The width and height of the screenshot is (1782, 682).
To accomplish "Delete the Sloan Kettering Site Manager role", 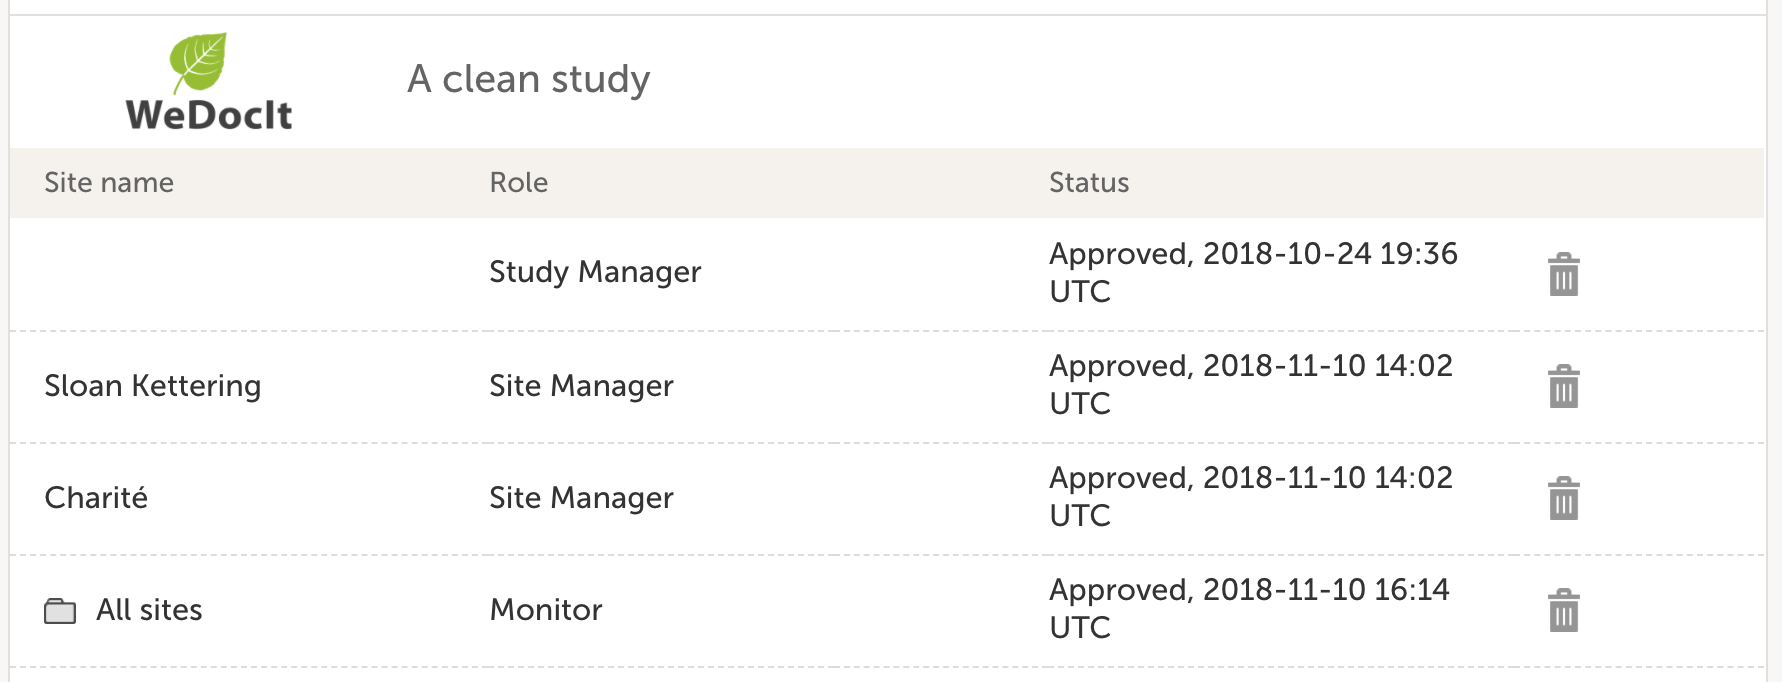I will pos(1563,386).
